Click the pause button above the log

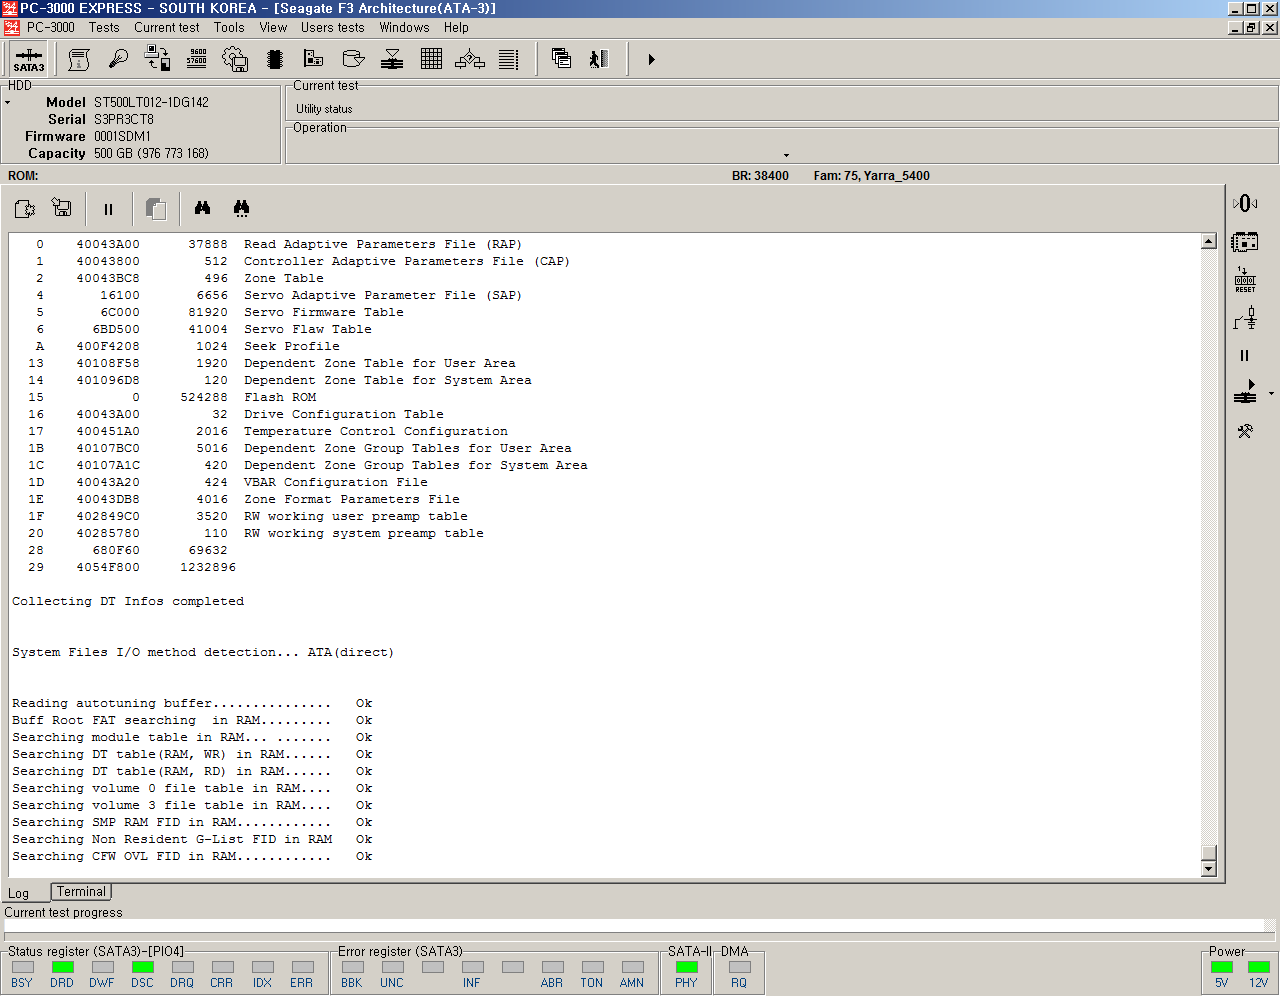[x=108, y=209]
